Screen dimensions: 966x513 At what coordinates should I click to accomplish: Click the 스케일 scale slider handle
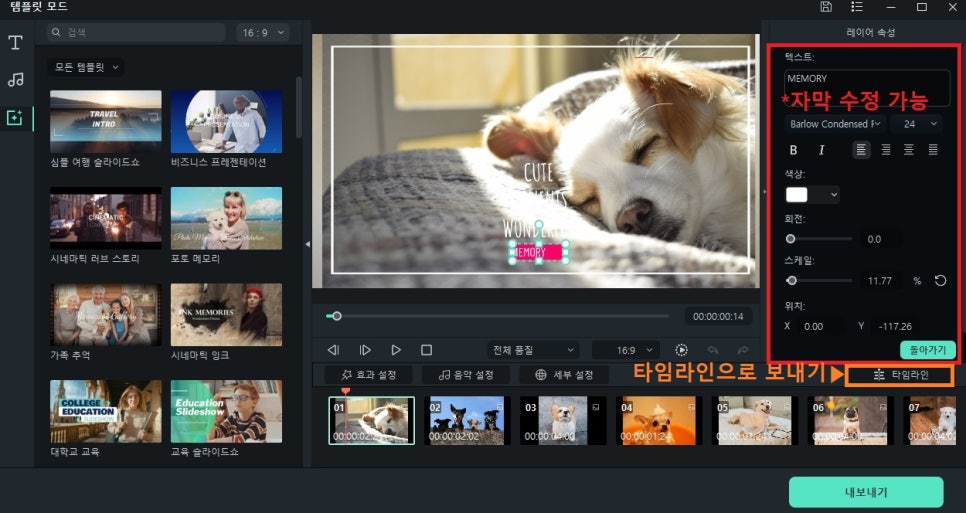click(x=792, y=281)
